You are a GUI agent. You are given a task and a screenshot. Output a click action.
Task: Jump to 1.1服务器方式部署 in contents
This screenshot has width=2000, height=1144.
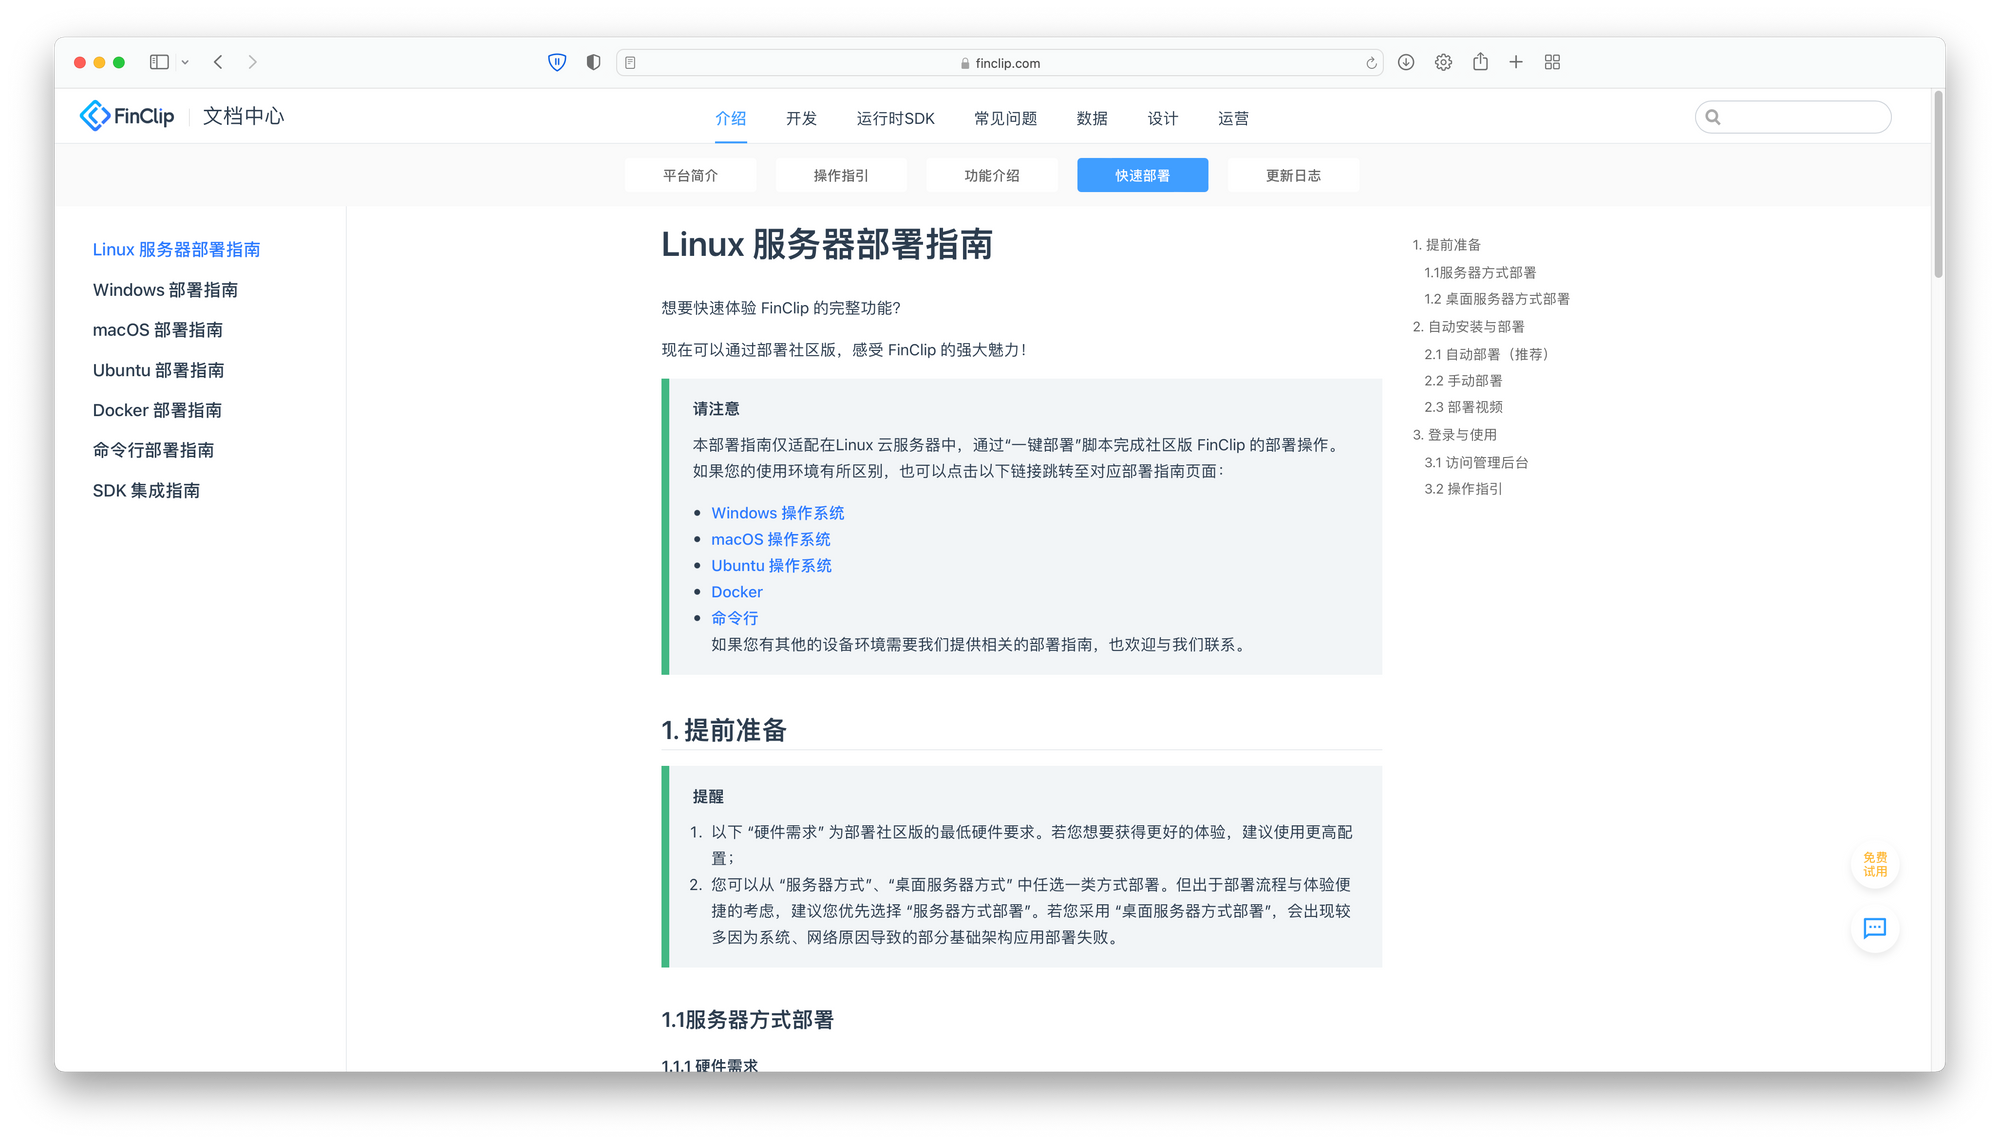point(1480,272)
